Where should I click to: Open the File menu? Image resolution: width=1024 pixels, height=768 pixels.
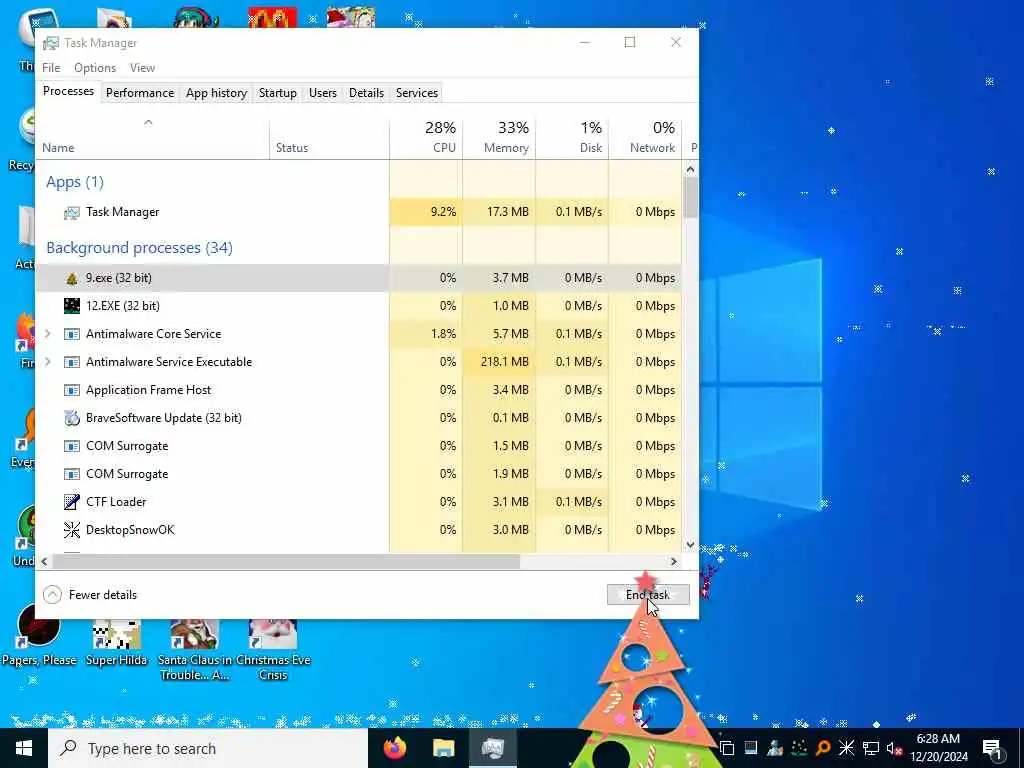pyautogui.click(x=51, y=68)
